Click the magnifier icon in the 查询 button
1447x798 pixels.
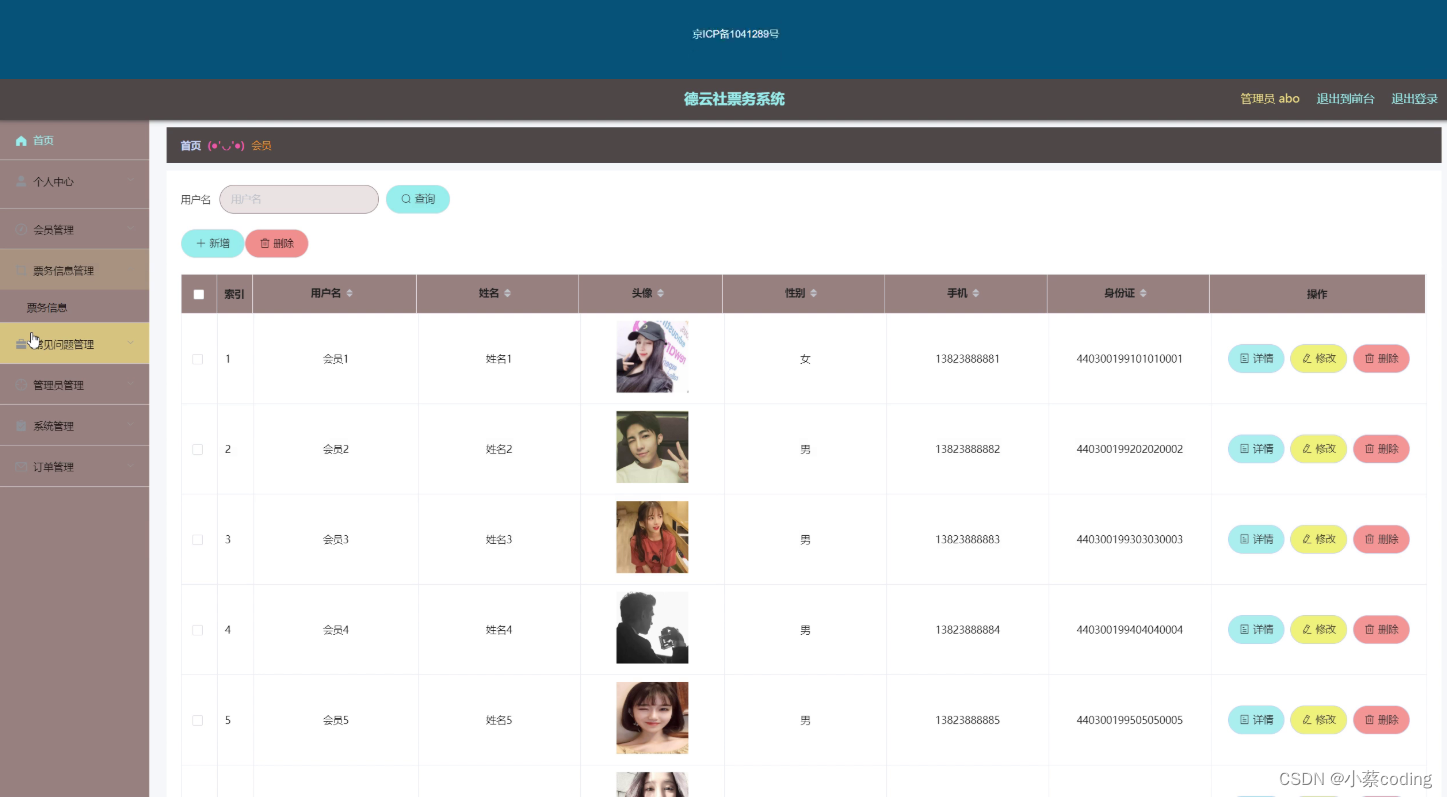406,199
